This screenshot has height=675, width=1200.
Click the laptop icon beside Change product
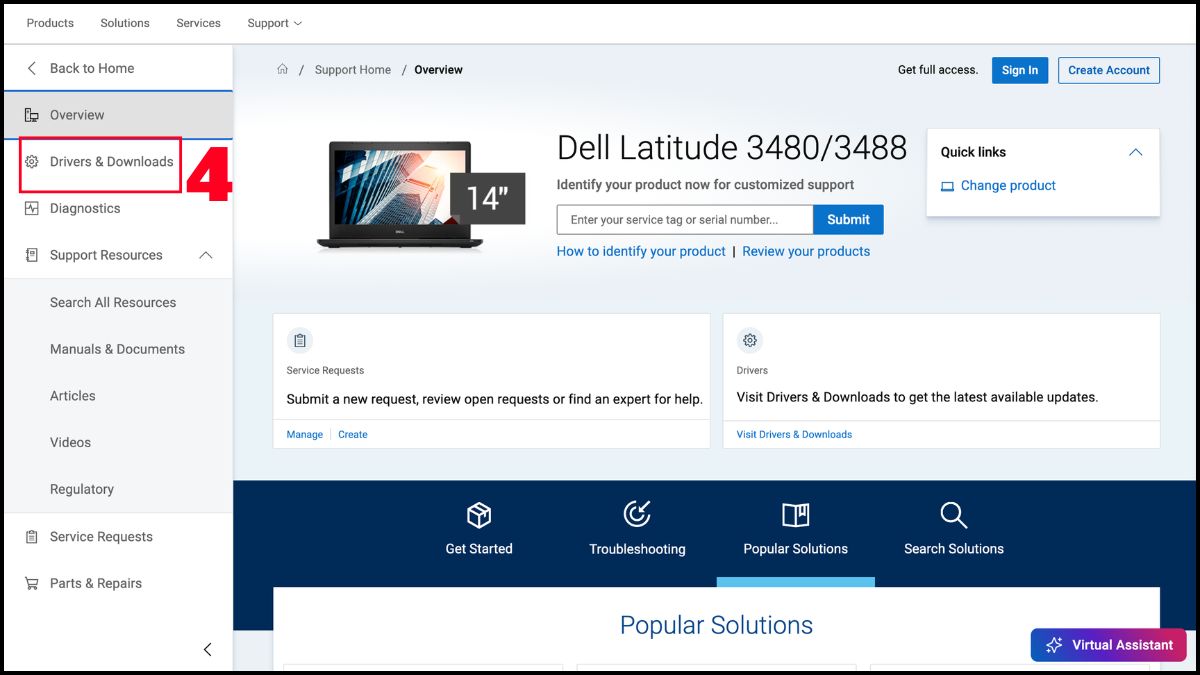(x=947, y=186)
